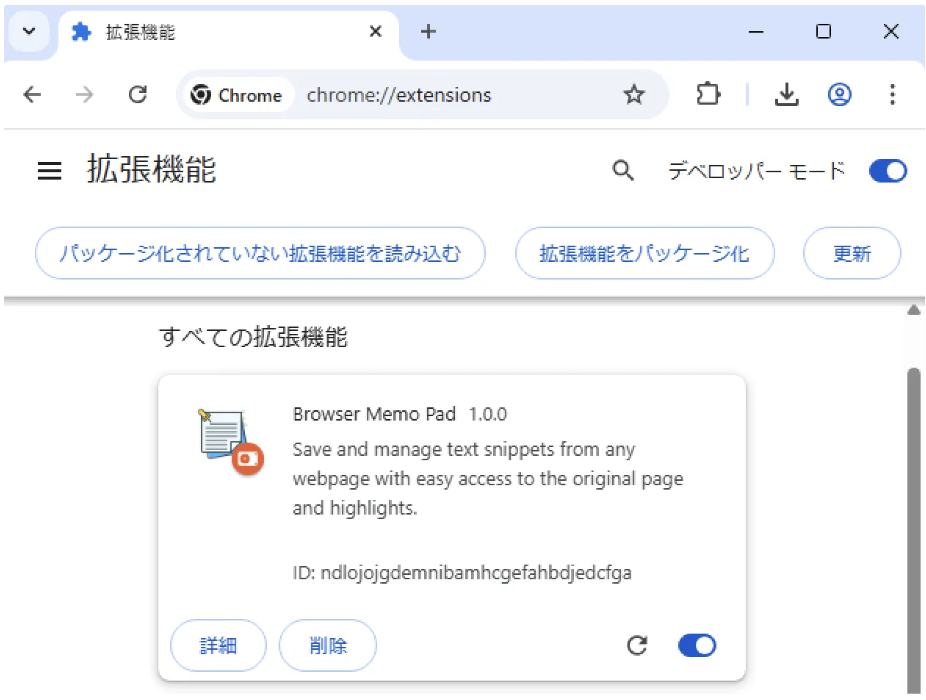Toggle デベロッパー モード switch
This screenshot has width=926, height=700.
888,171
